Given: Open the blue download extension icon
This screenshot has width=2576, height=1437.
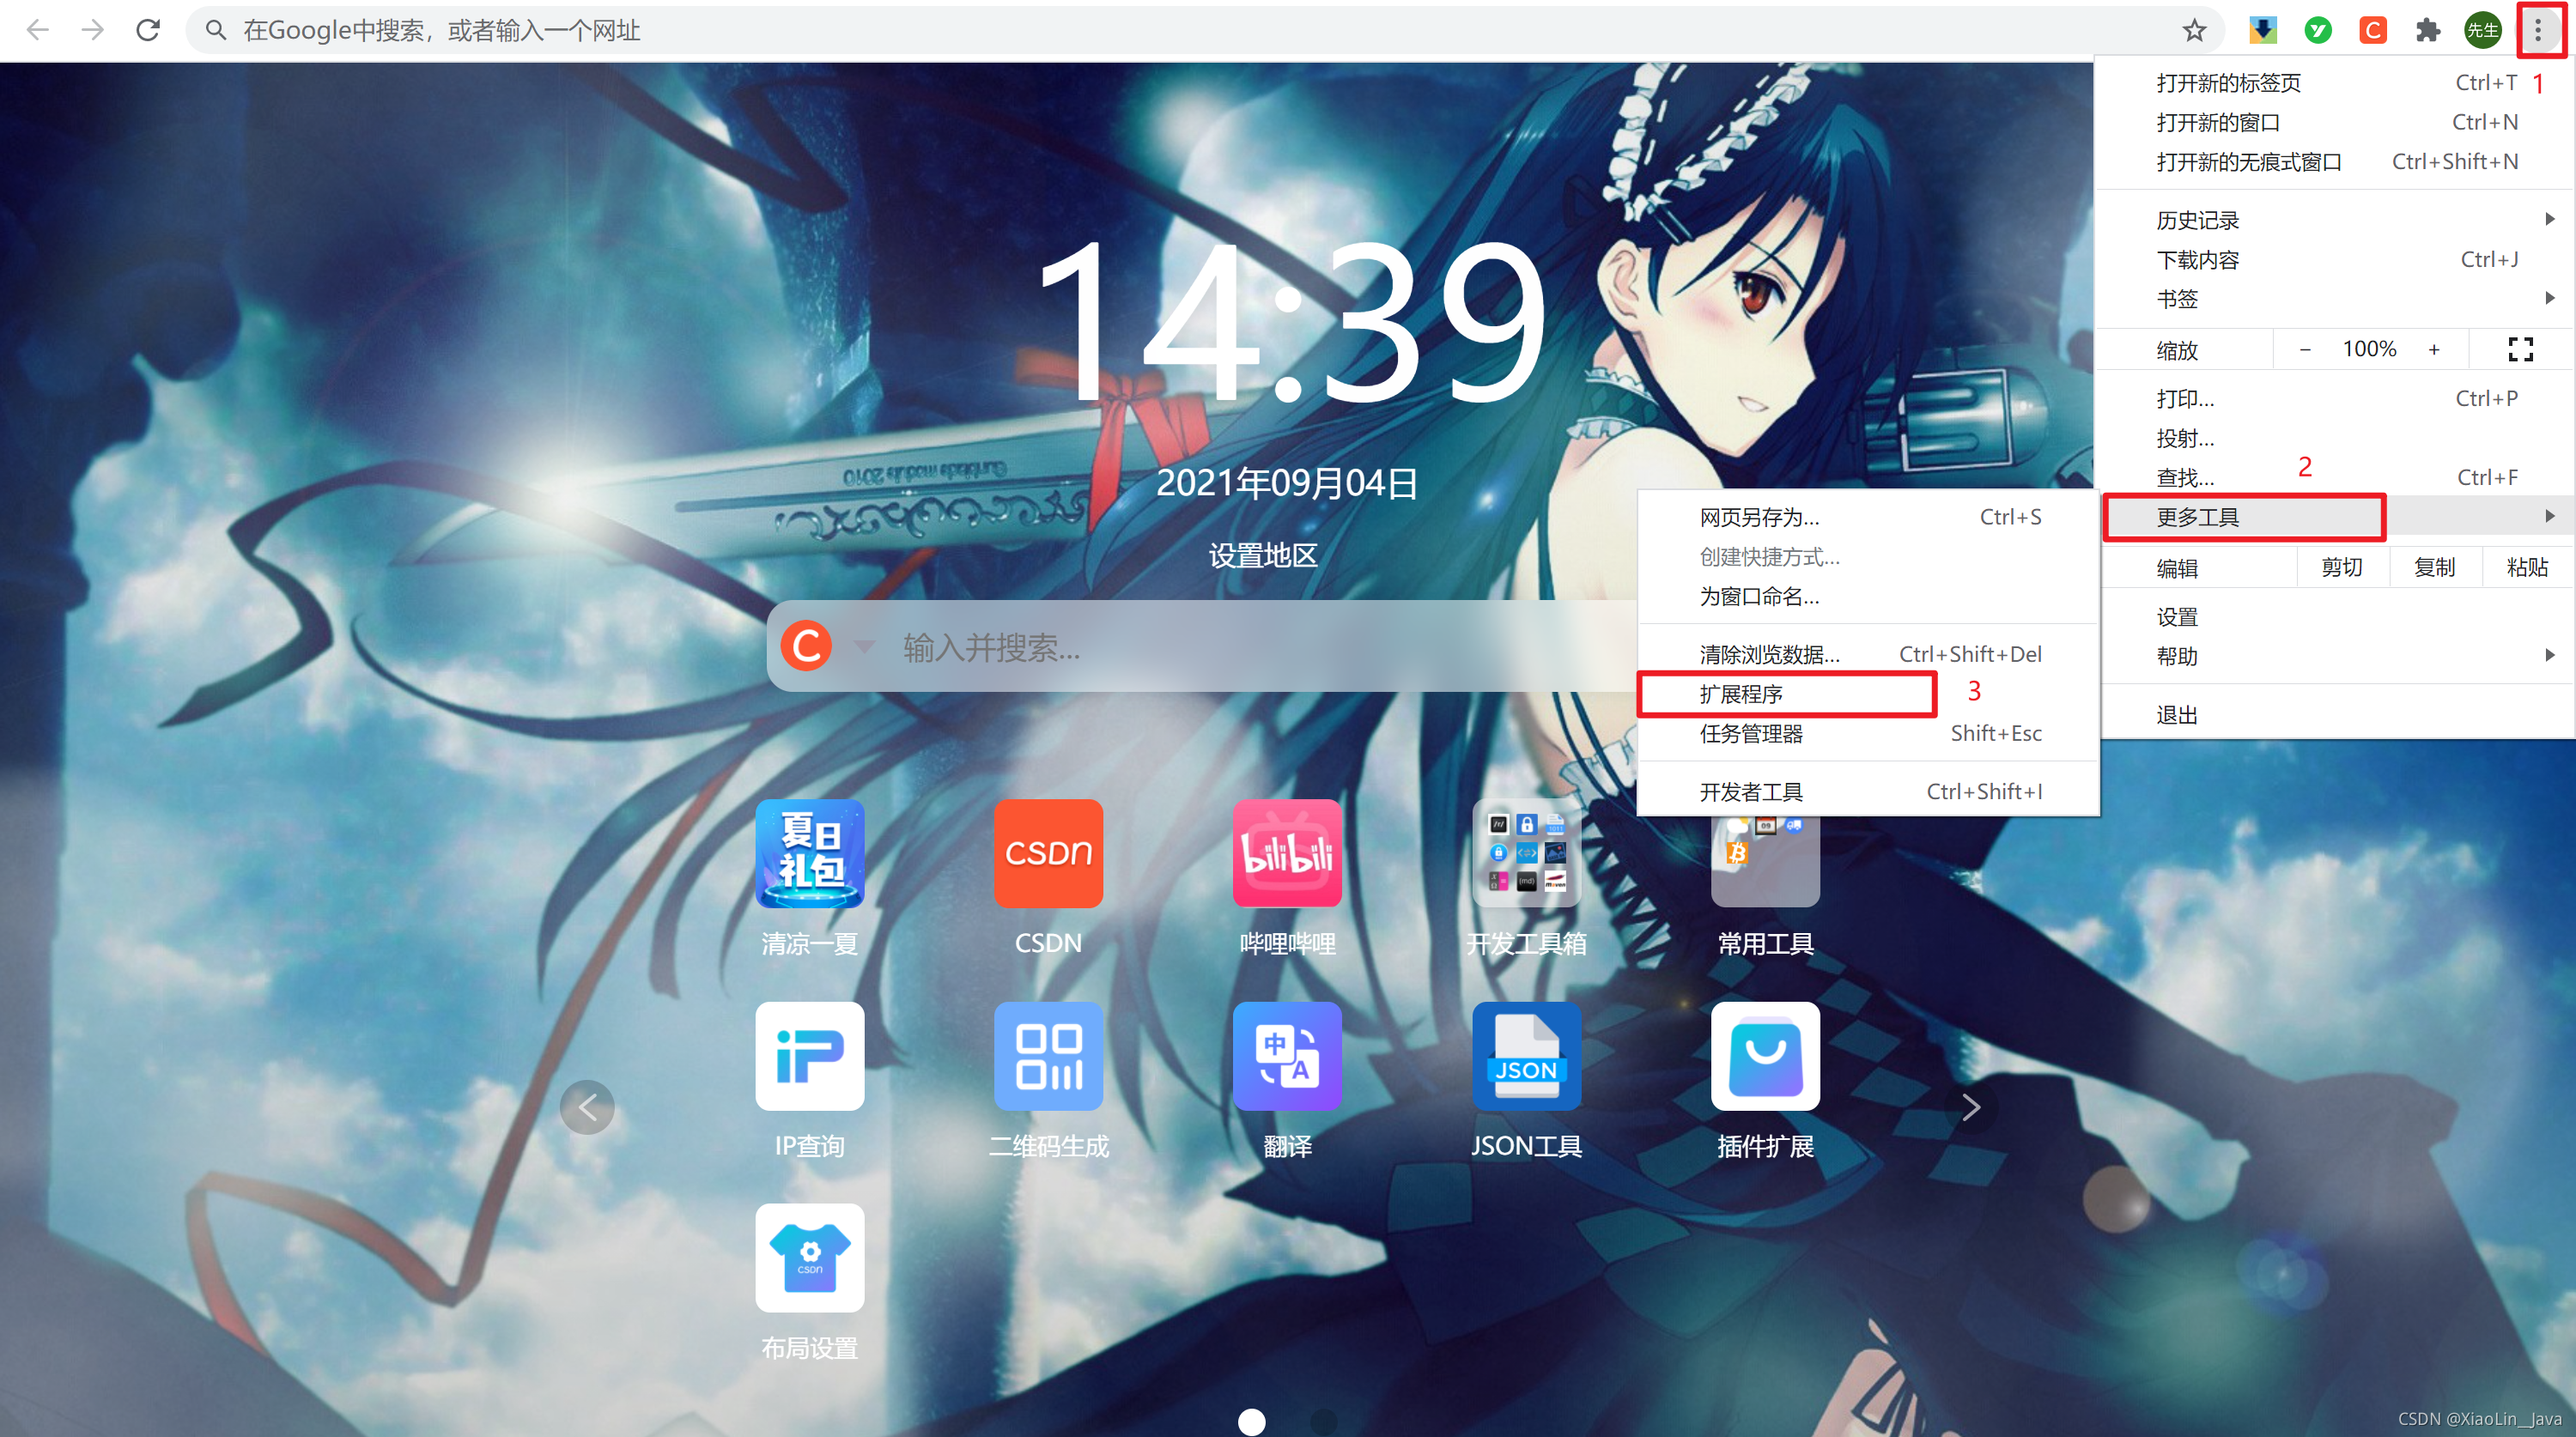Looking at the screenshot, I should 2263,30.
